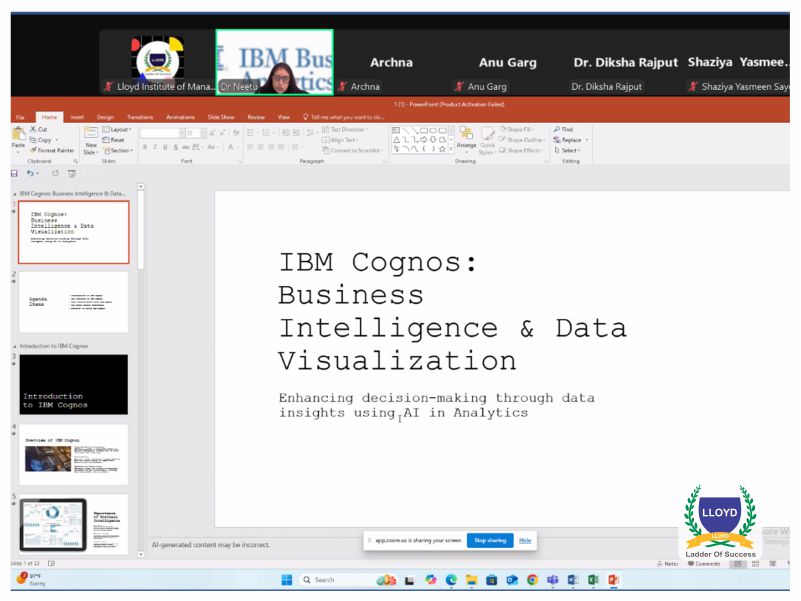
Task: Click the Cut scissors command
Action: (39, 129)
